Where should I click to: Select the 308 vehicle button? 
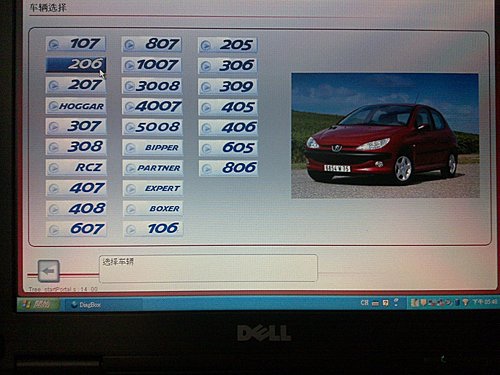click(76, 147)
